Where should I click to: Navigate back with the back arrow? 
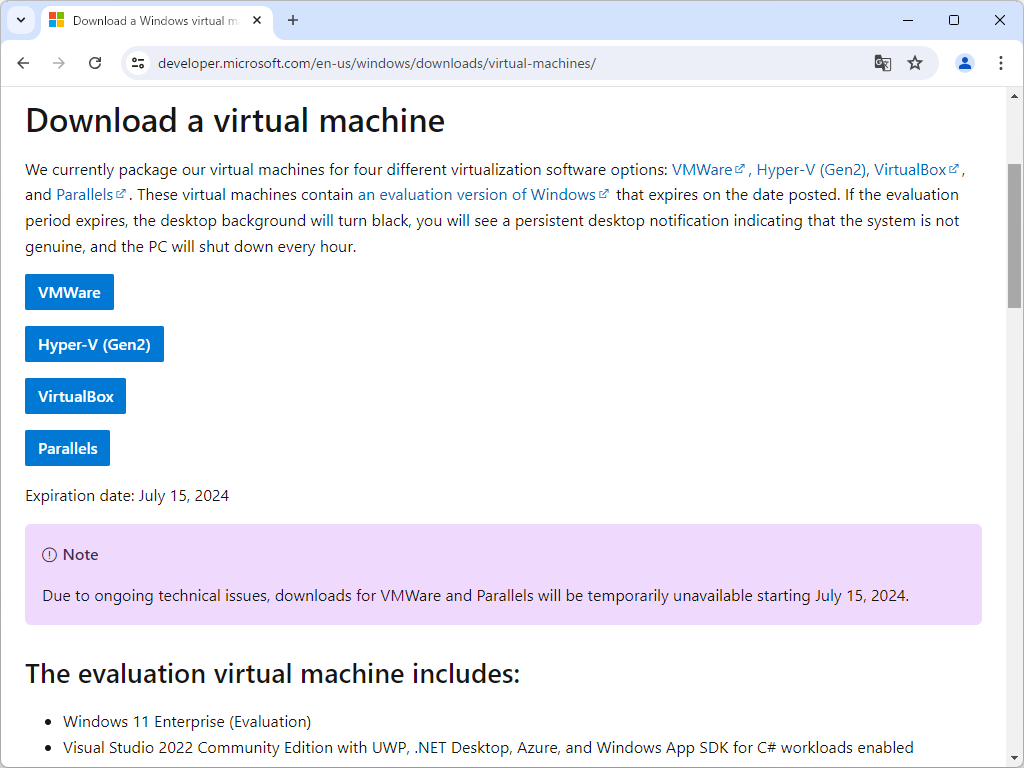point(23,62)
